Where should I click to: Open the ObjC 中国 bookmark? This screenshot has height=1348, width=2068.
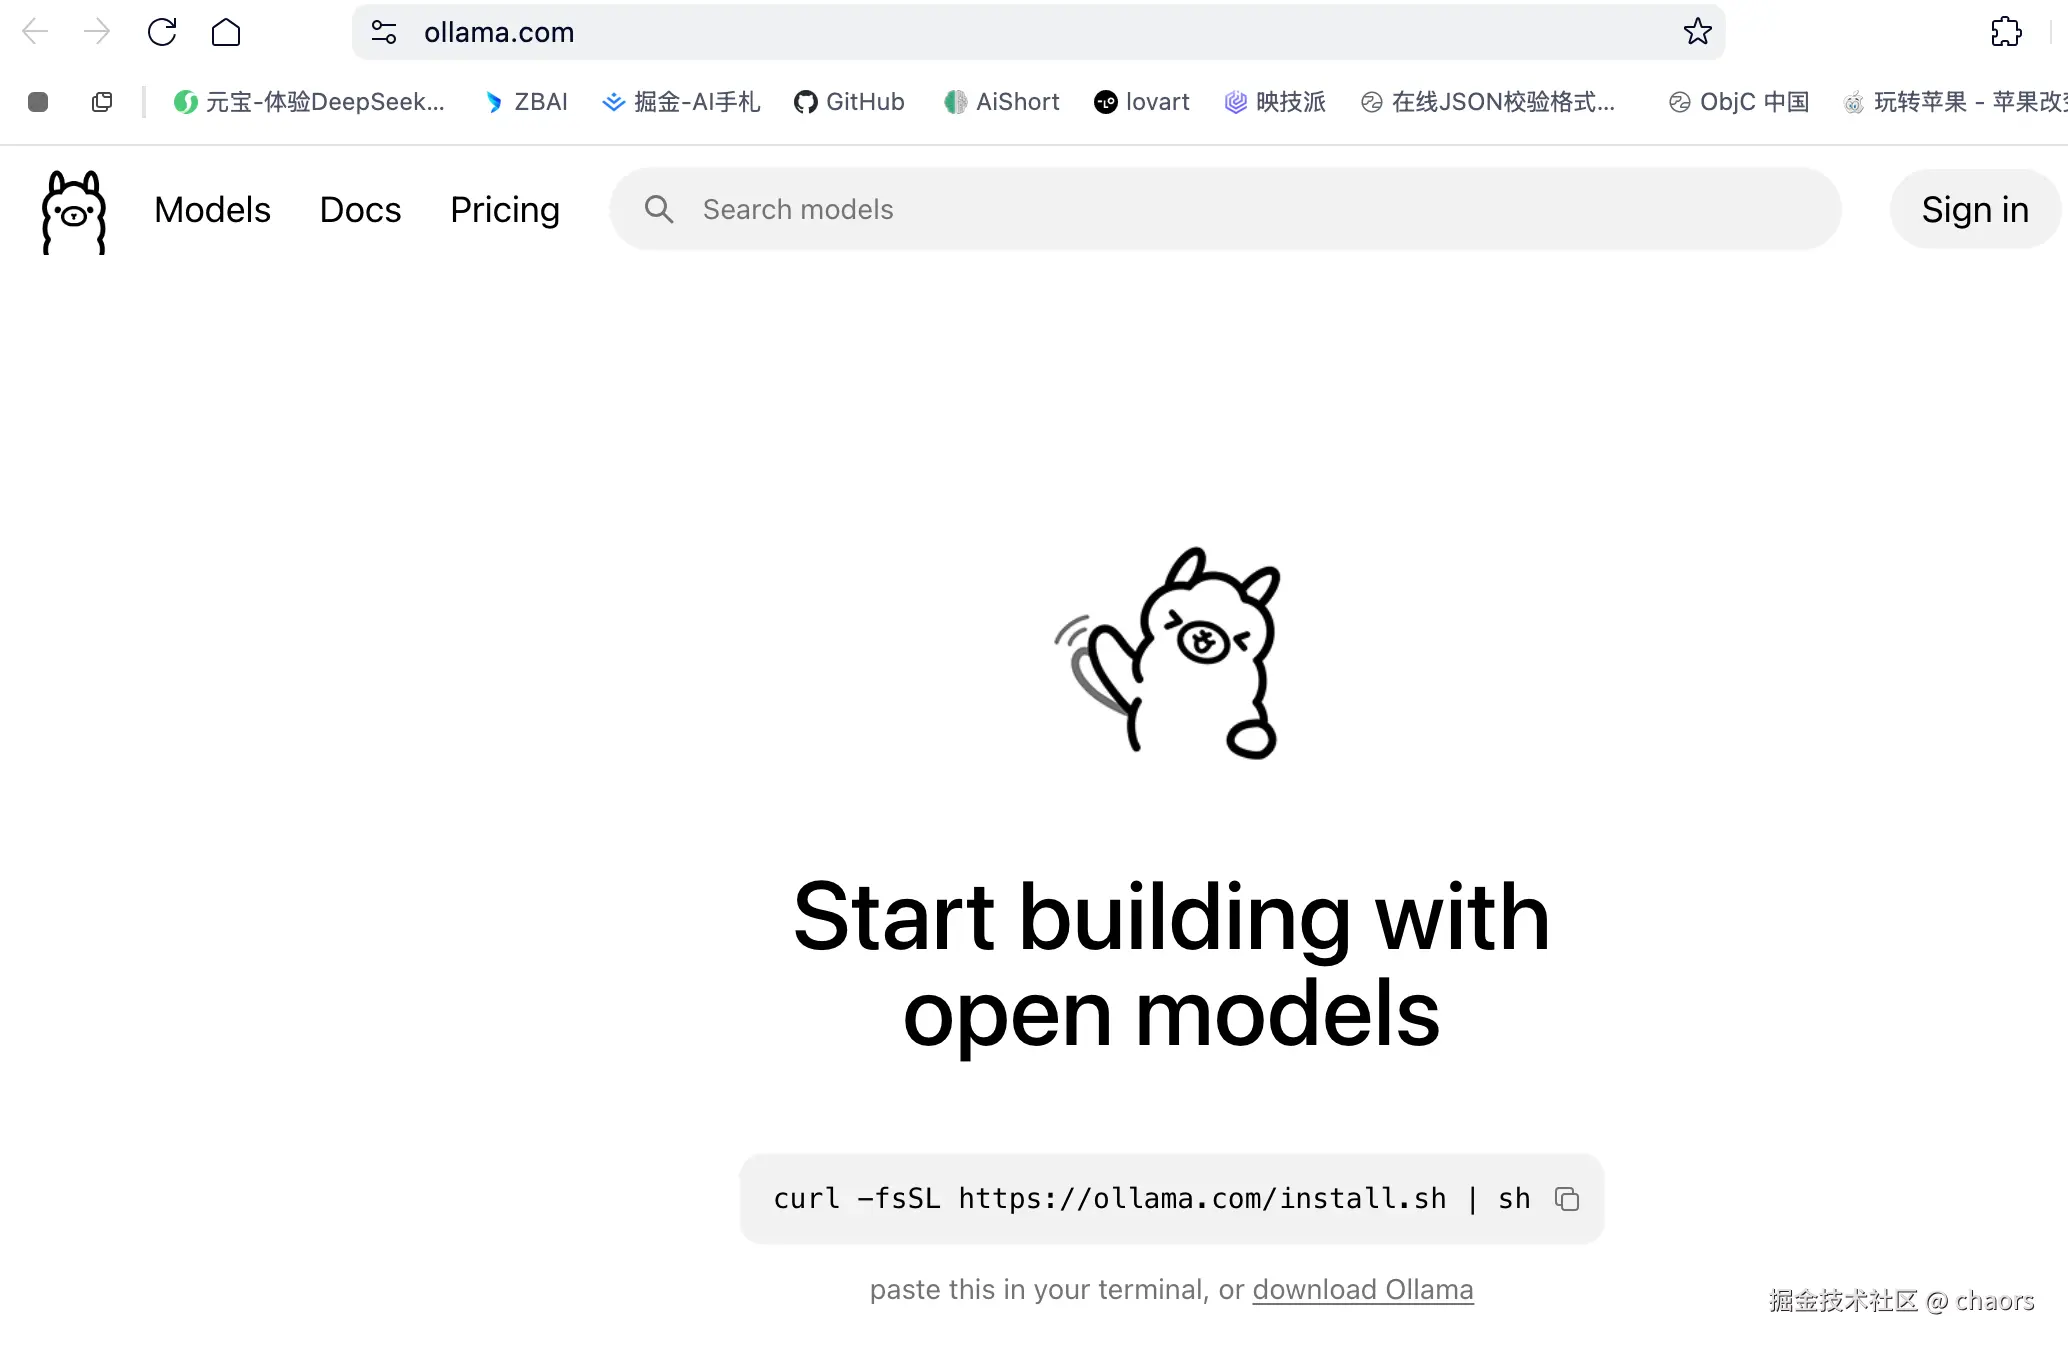(x=1739, y=102)
